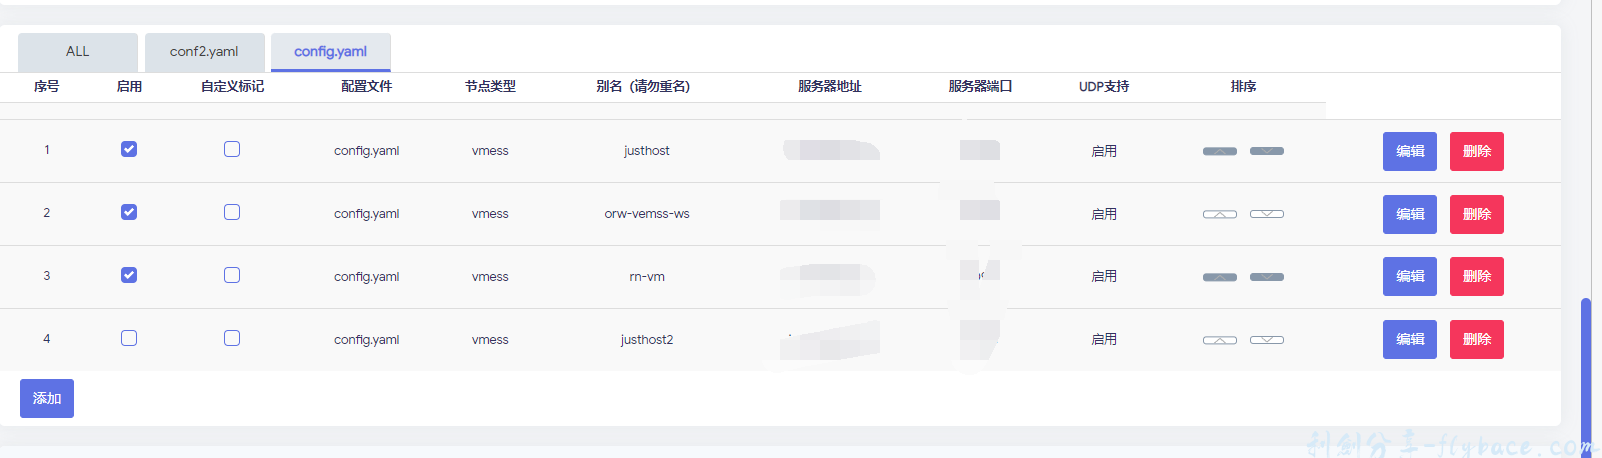Screen dimensions: 1602x458
Task: Move rn-vm row down
Action: [x=1266, y=277]
